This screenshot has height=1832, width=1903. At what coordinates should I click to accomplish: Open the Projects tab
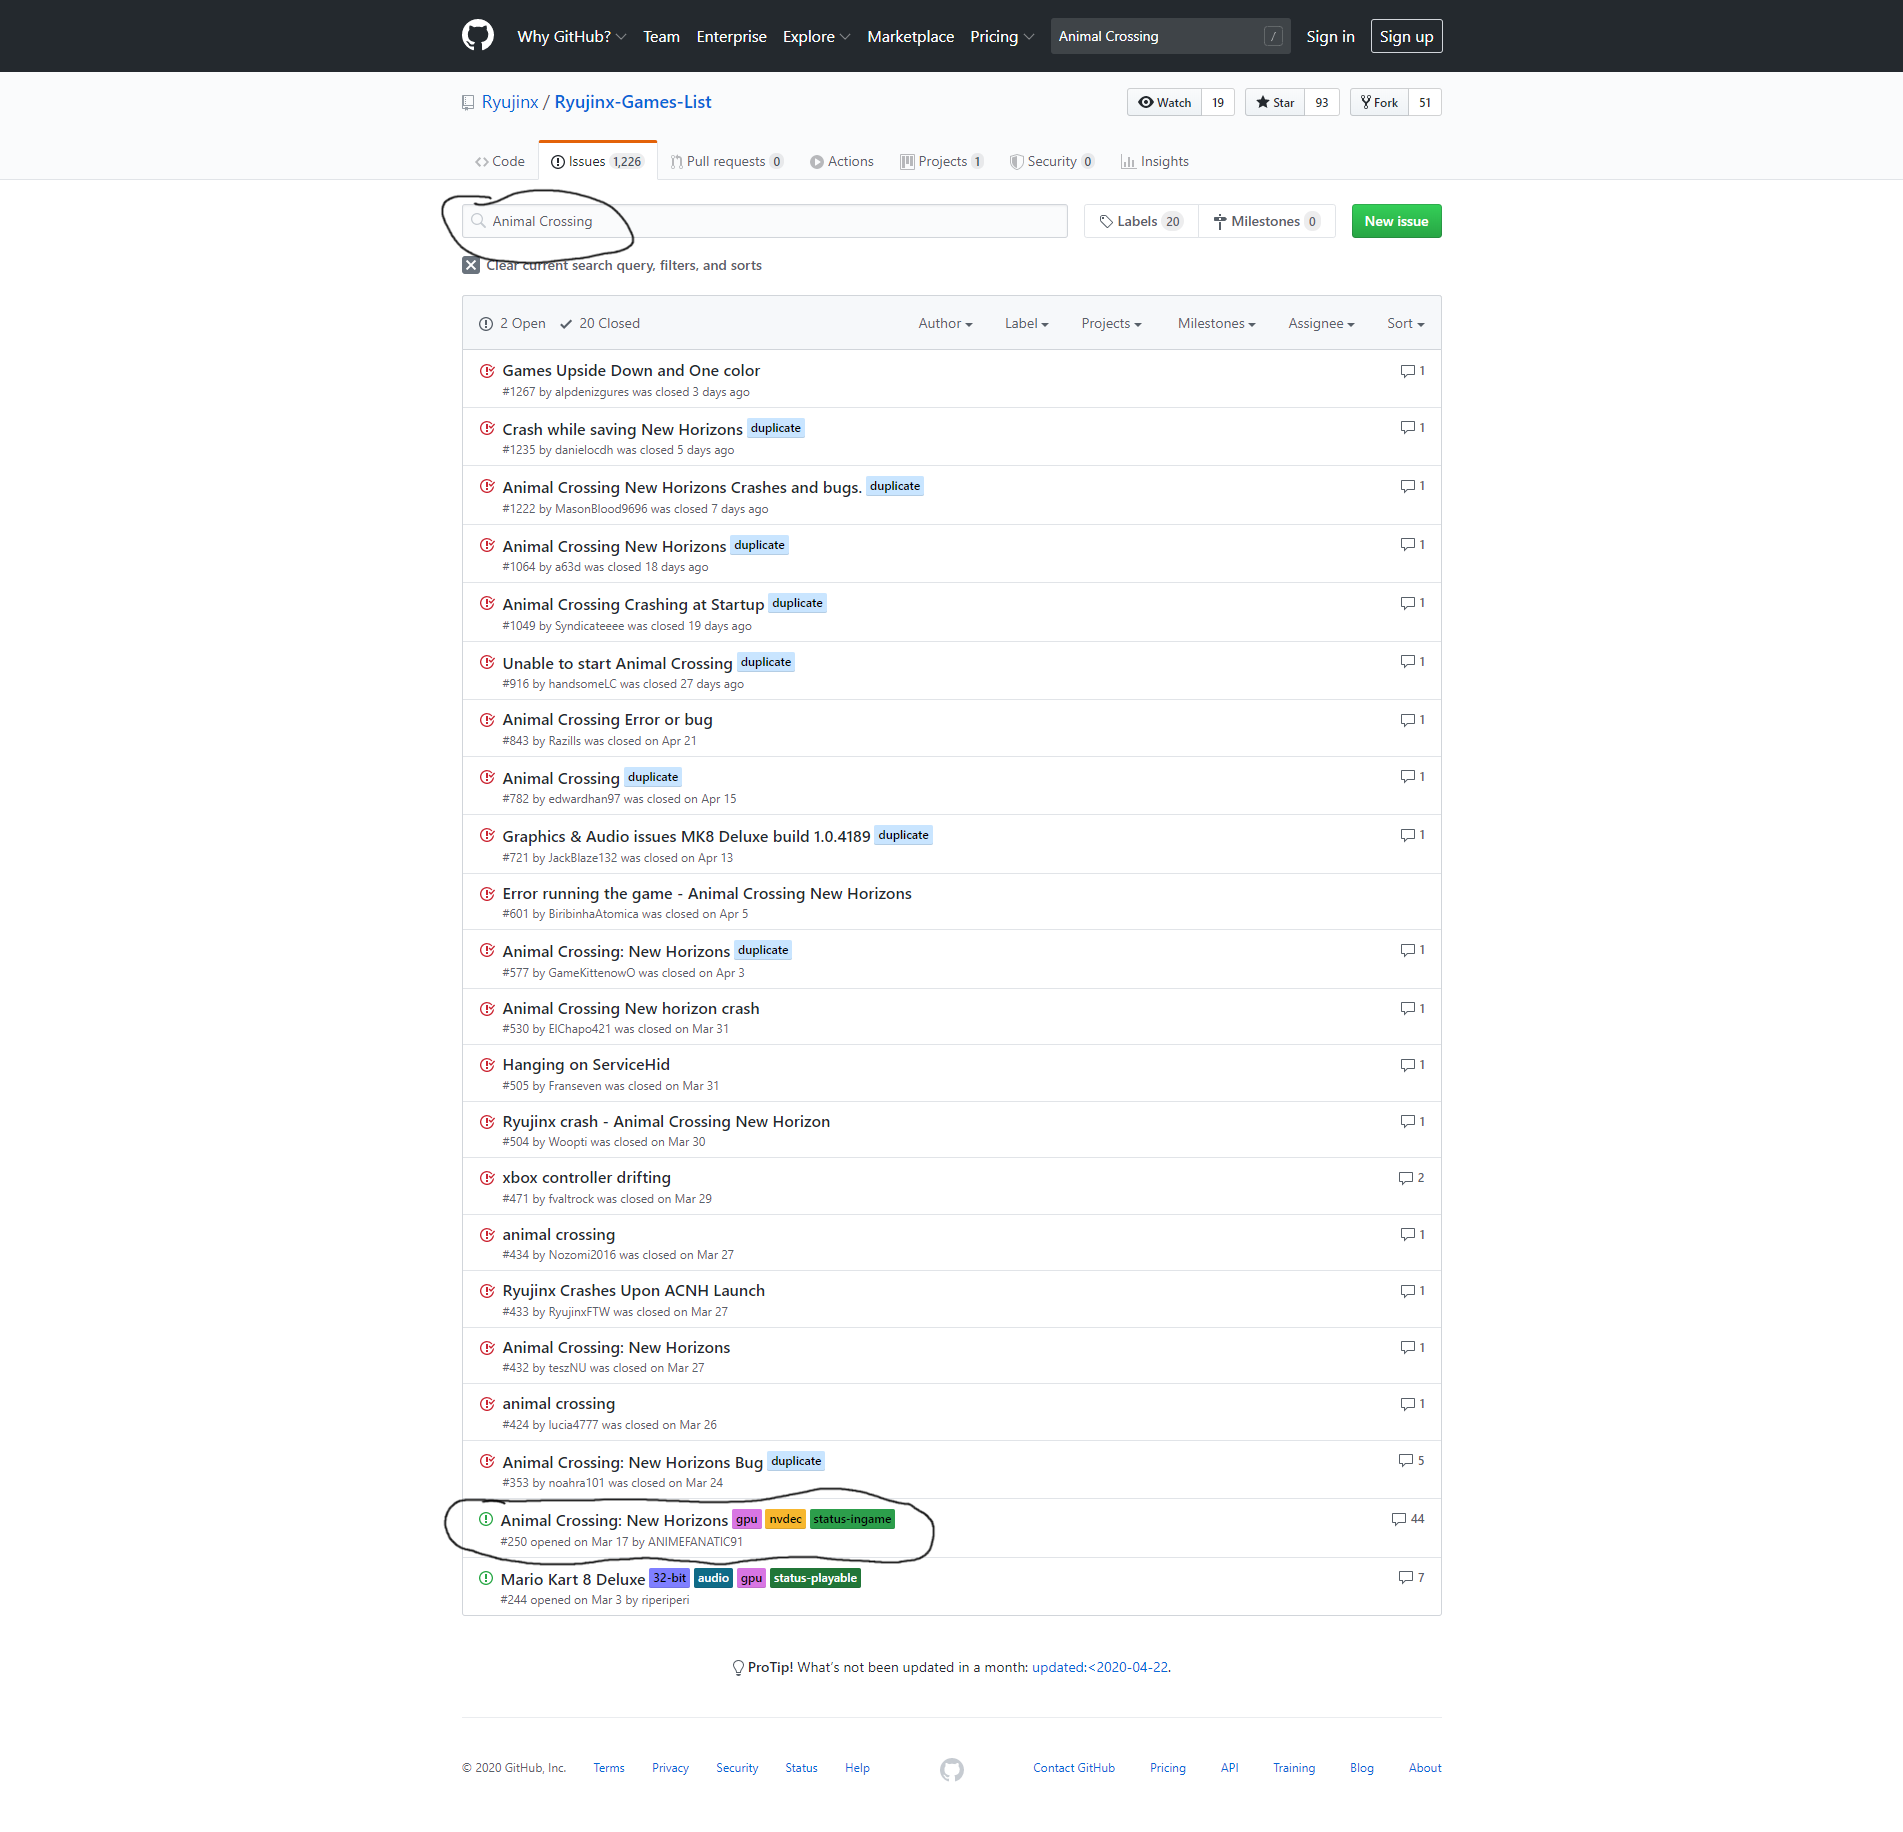[x=942, y=161]
